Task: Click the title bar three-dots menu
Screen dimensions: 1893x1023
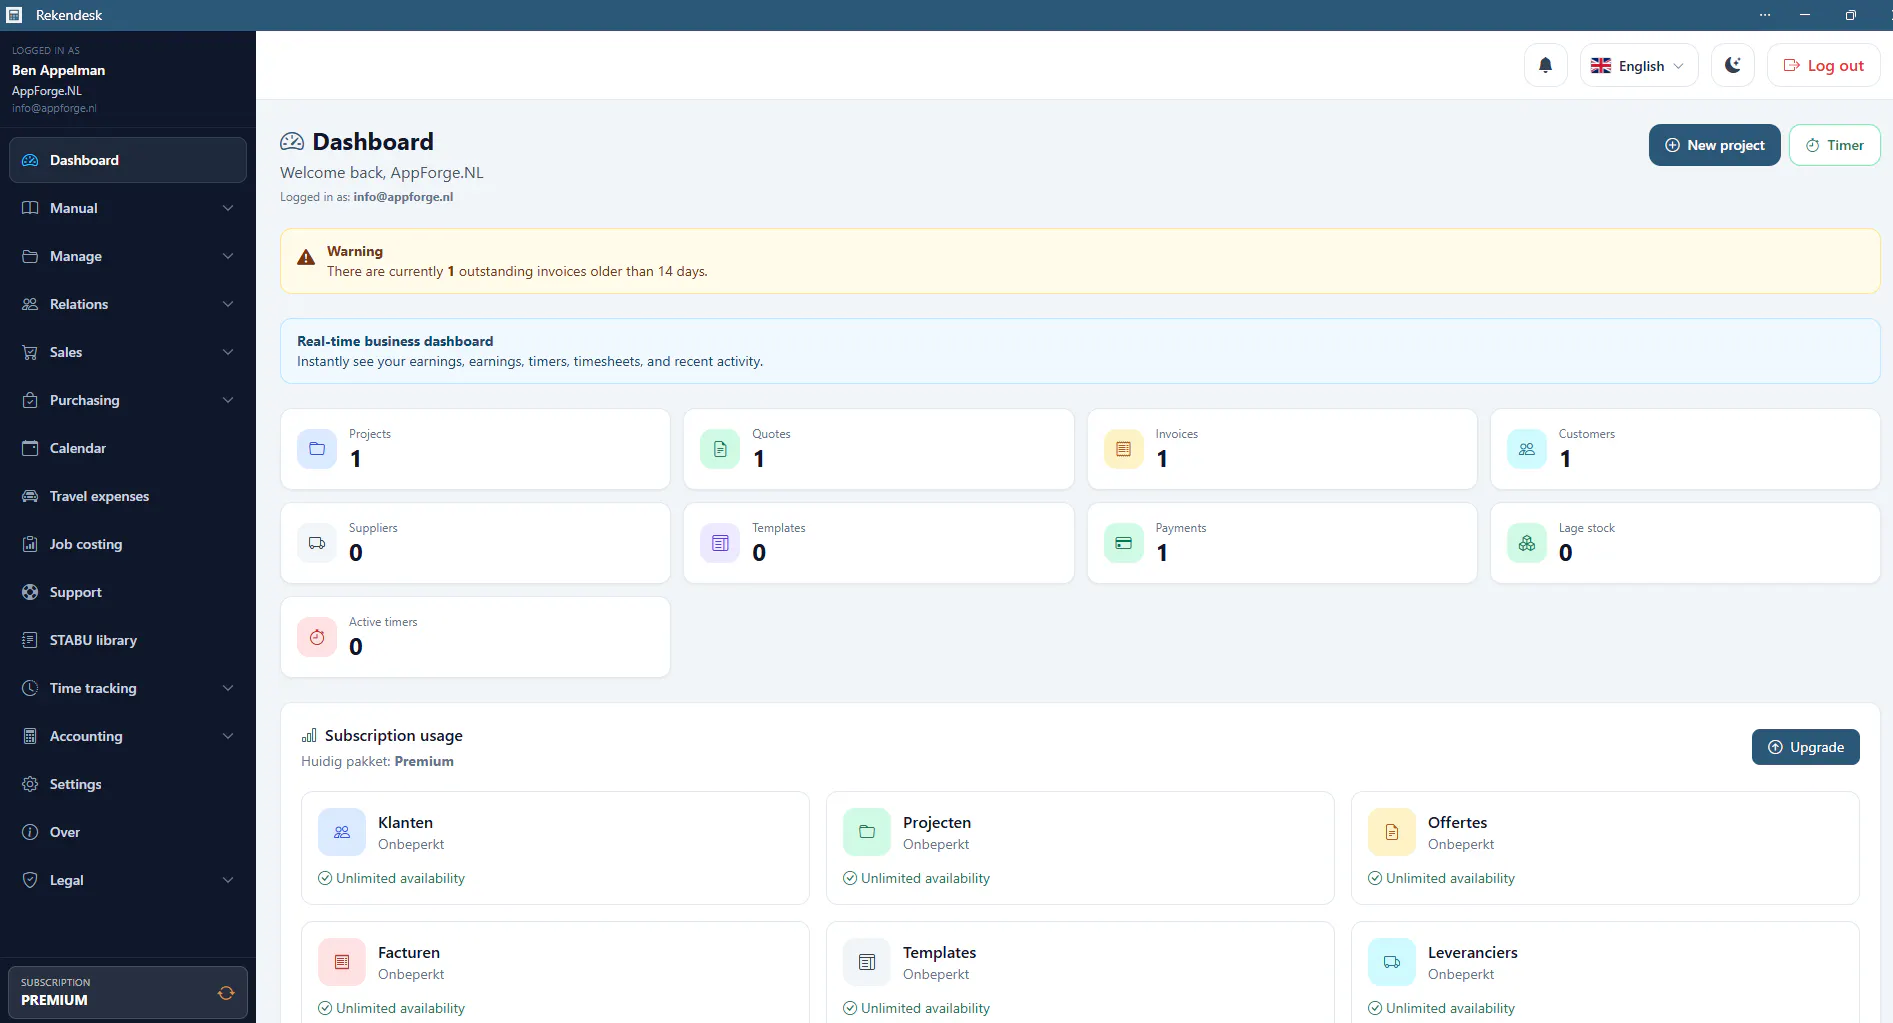Action: [x=1765, y=15]
